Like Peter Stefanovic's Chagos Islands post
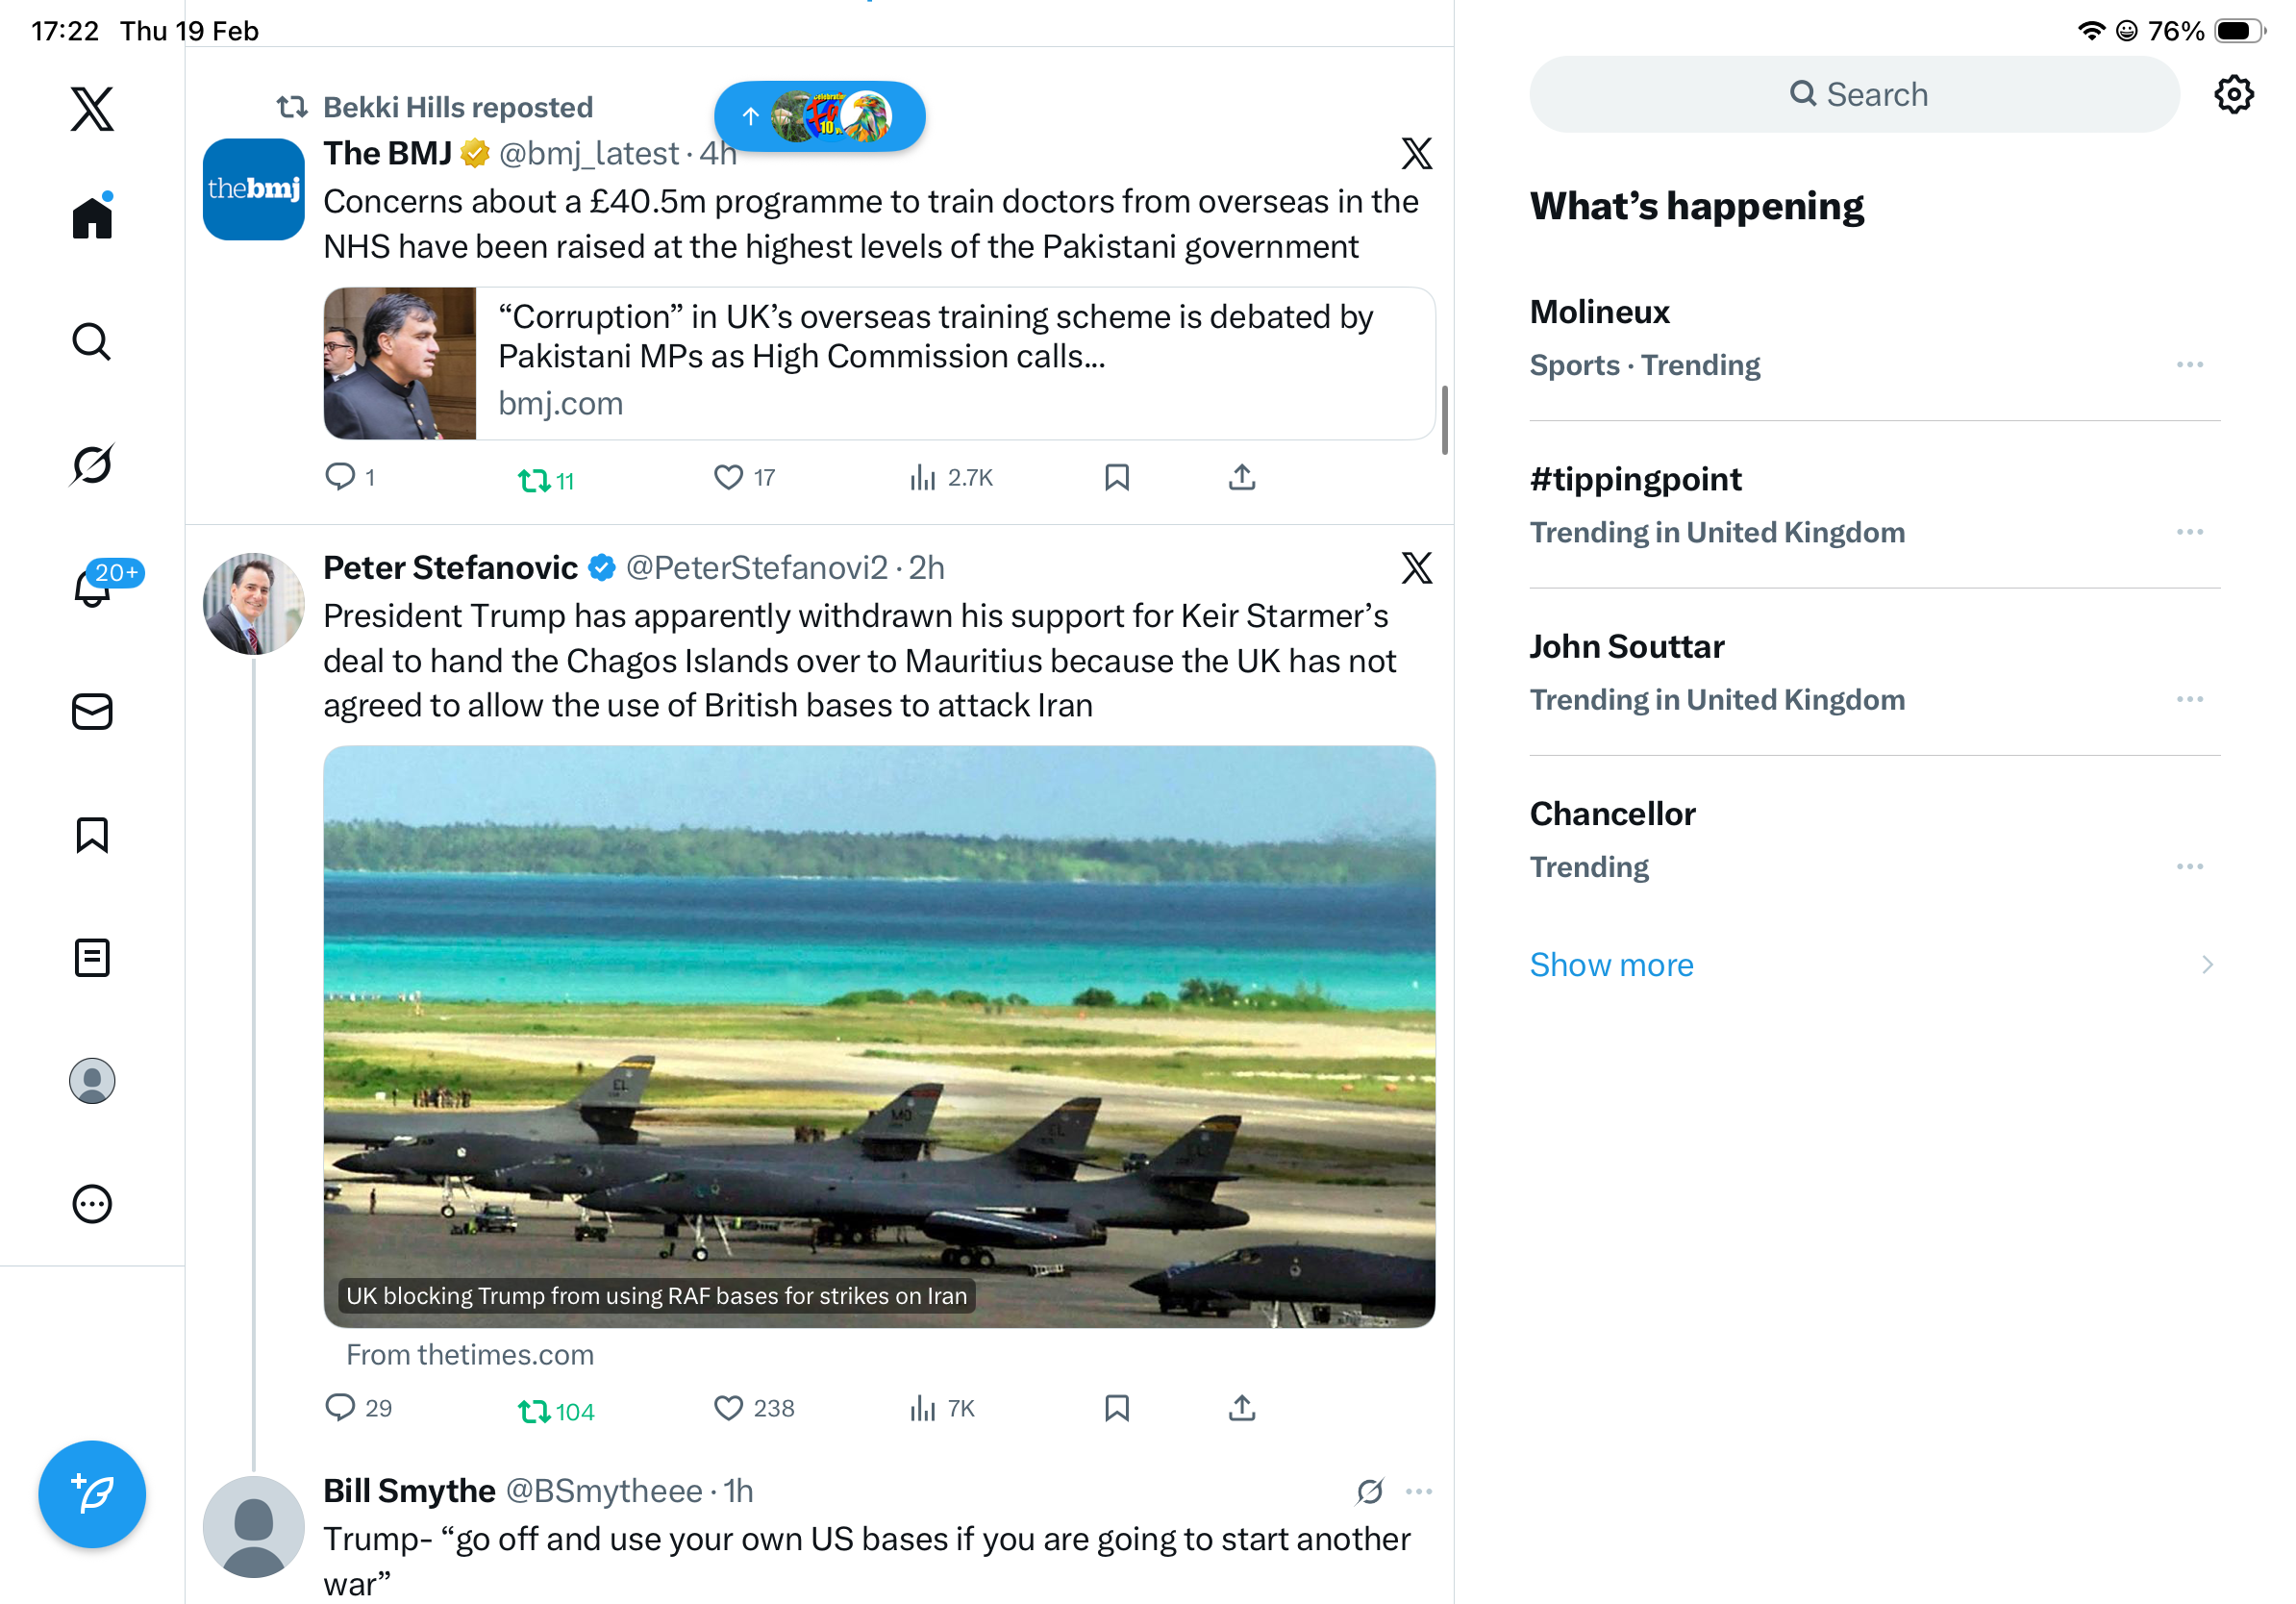This screenshot has width=2296, height=1604. click(729, 1408)
